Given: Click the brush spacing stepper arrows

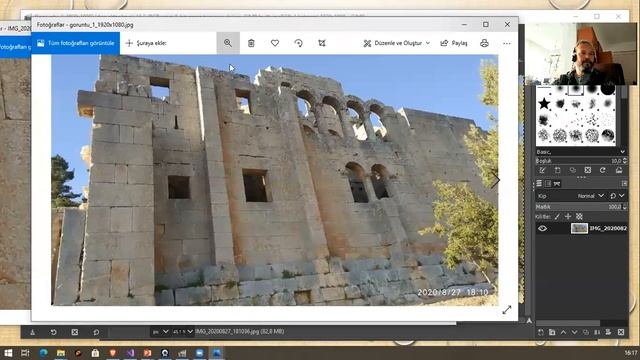Looking at the screenshot, I should pyautogui.click(x=625, y=161).
